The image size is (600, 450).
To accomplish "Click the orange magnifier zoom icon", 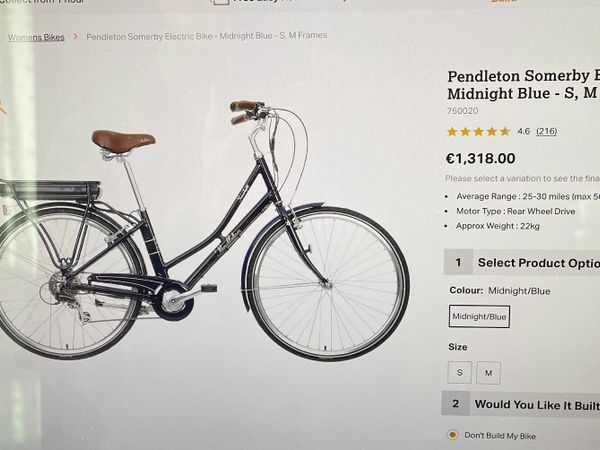I will pos(2,106).
